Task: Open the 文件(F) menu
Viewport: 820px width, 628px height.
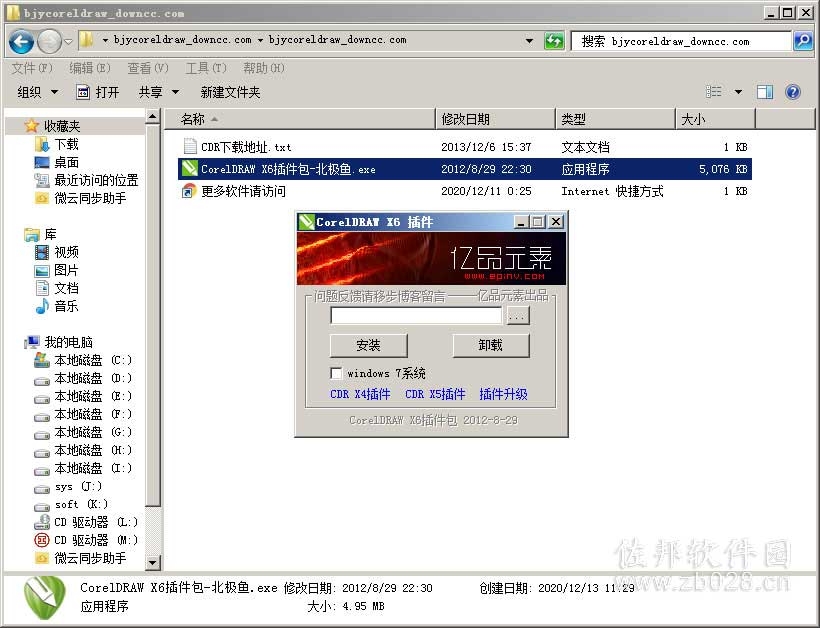Action: (32, 68)
